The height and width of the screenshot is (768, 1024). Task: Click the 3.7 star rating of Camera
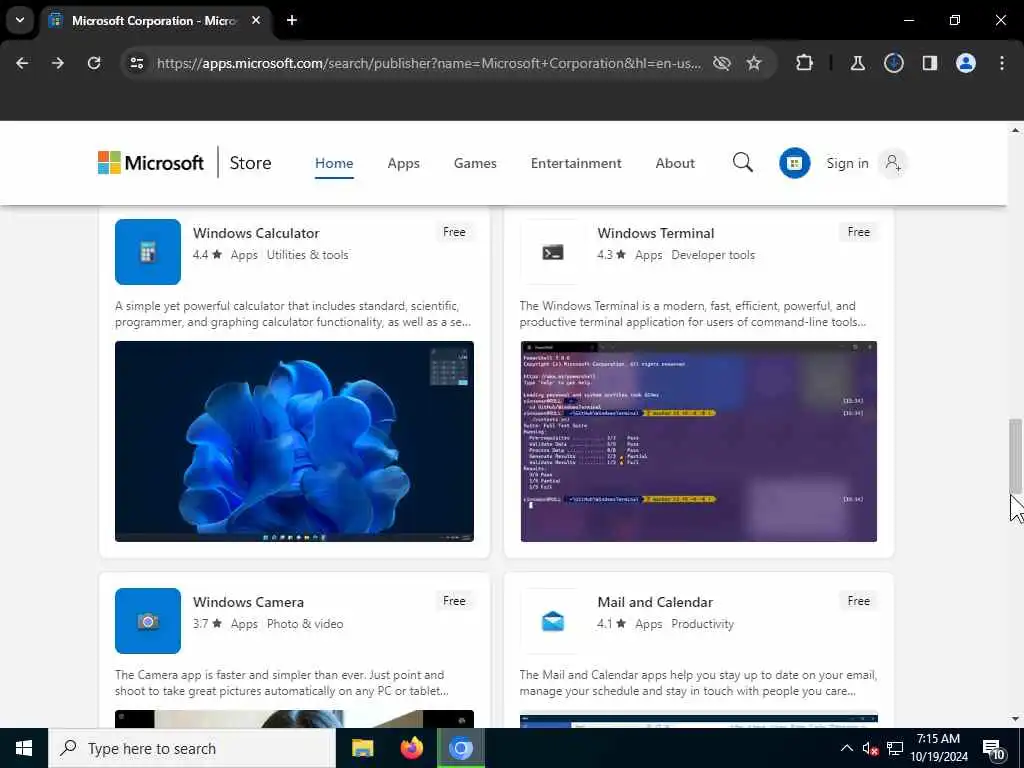(x=207, y=624)
